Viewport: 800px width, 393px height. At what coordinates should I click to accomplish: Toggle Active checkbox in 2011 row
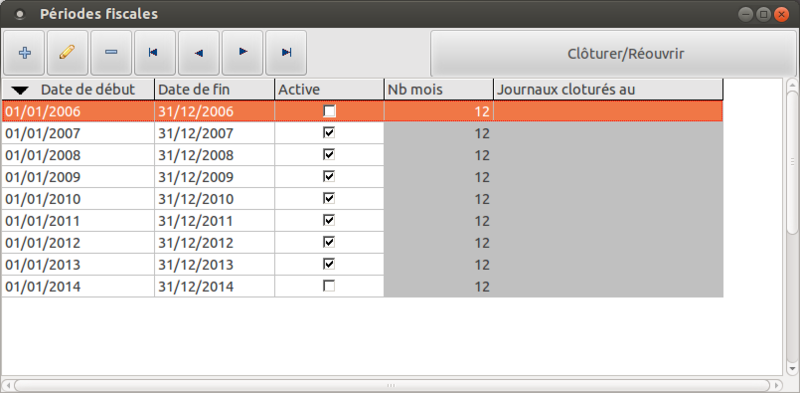pyautogui.click(x=330, y=220)
